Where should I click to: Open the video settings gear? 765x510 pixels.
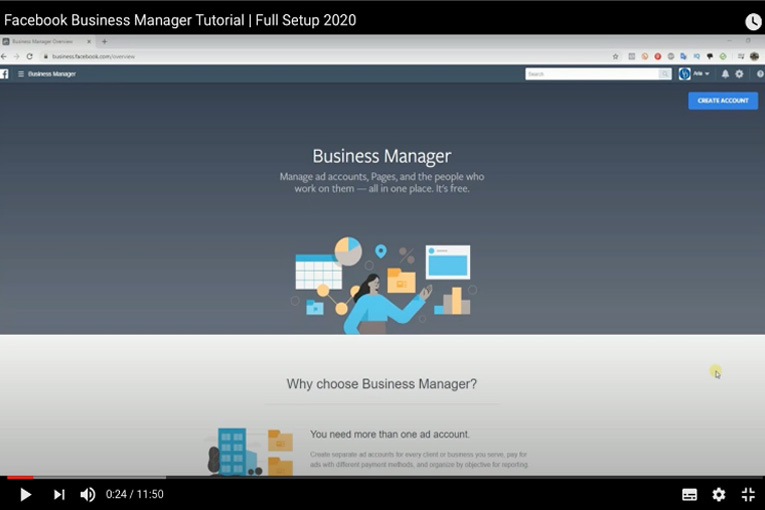point(719,494)
